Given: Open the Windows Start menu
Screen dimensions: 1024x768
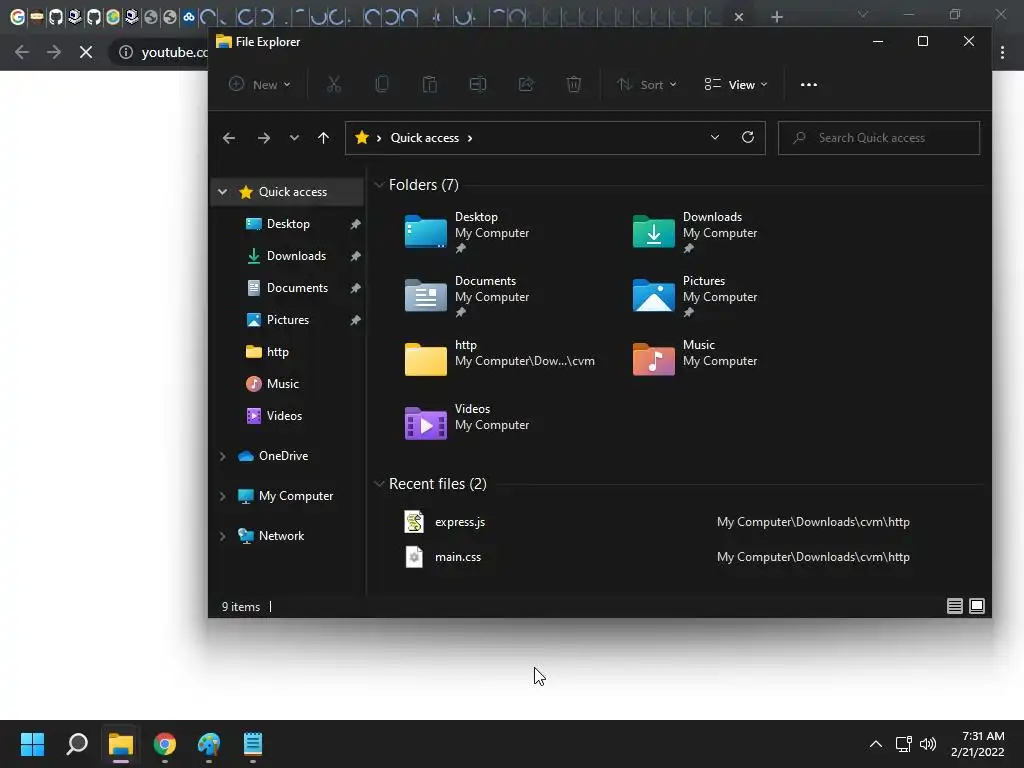Looking at the screenshot, I should click(33, 744).
